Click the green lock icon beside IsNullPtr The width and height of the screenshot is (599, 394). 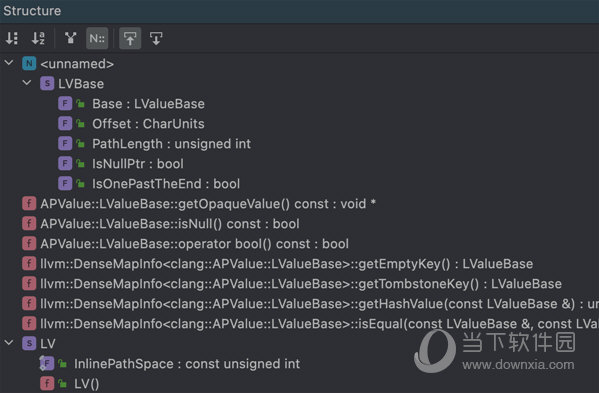[81, 164]
